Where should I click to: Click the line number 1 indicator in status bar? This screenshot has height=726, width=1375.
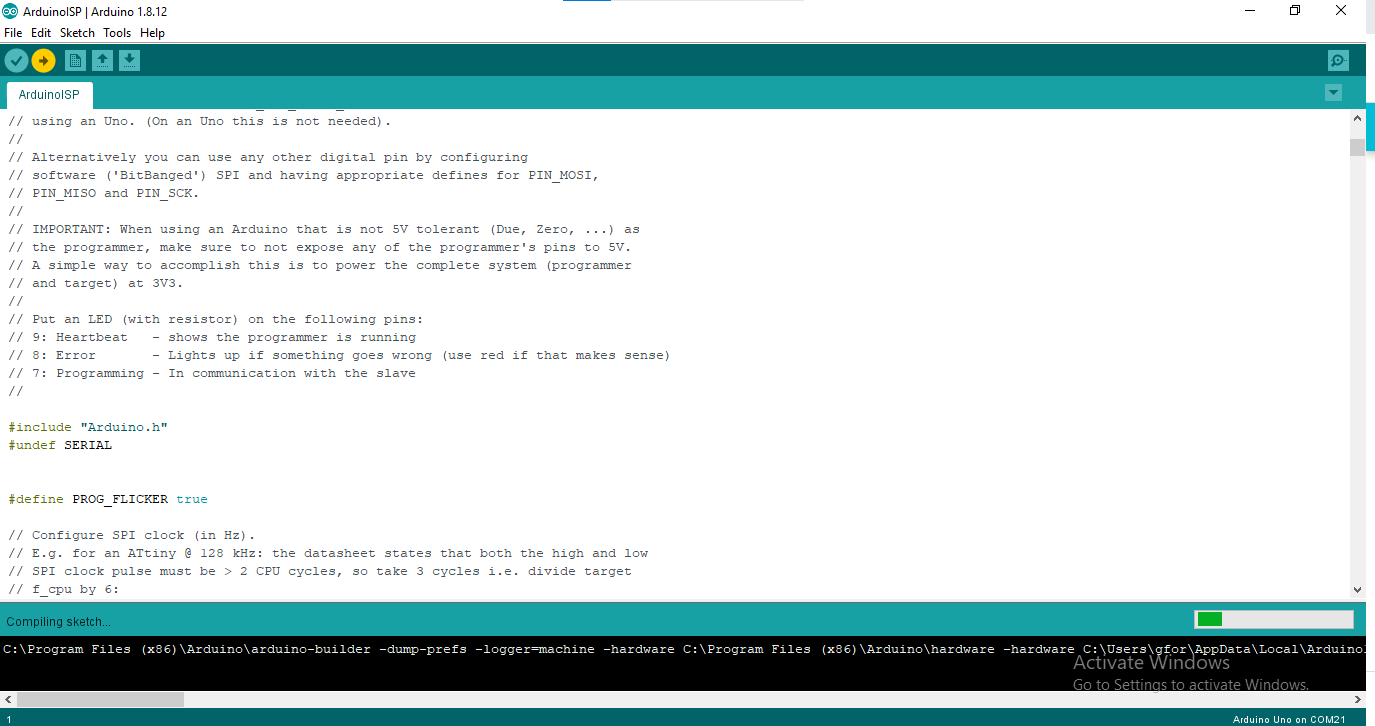tap(7, 719)
